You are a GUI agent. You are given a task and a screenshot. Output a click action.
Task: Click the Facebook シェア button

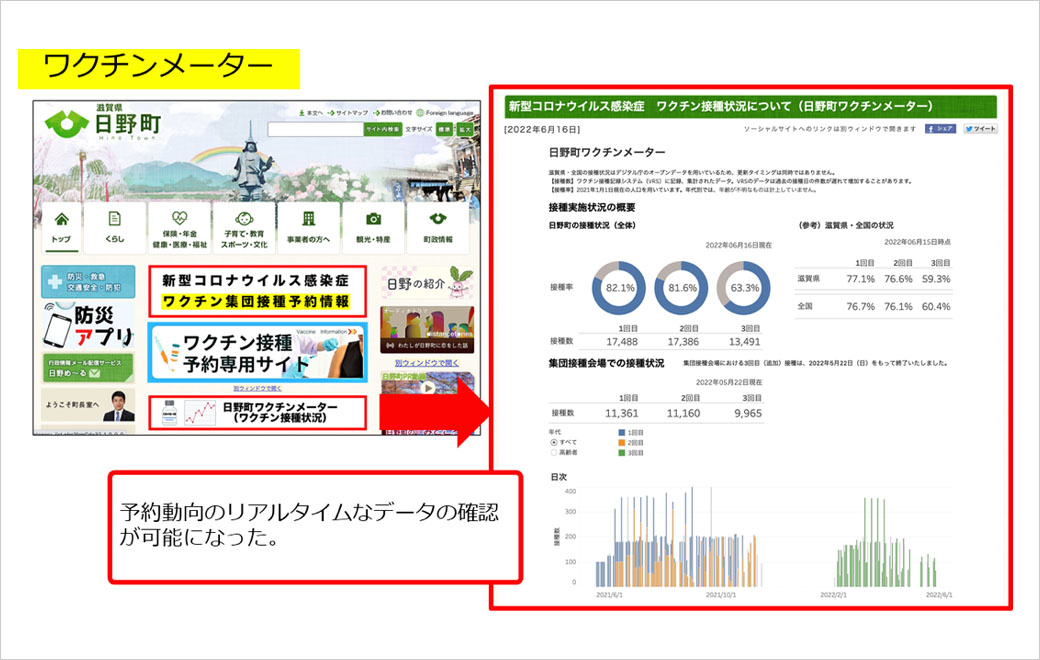[941, 129]
